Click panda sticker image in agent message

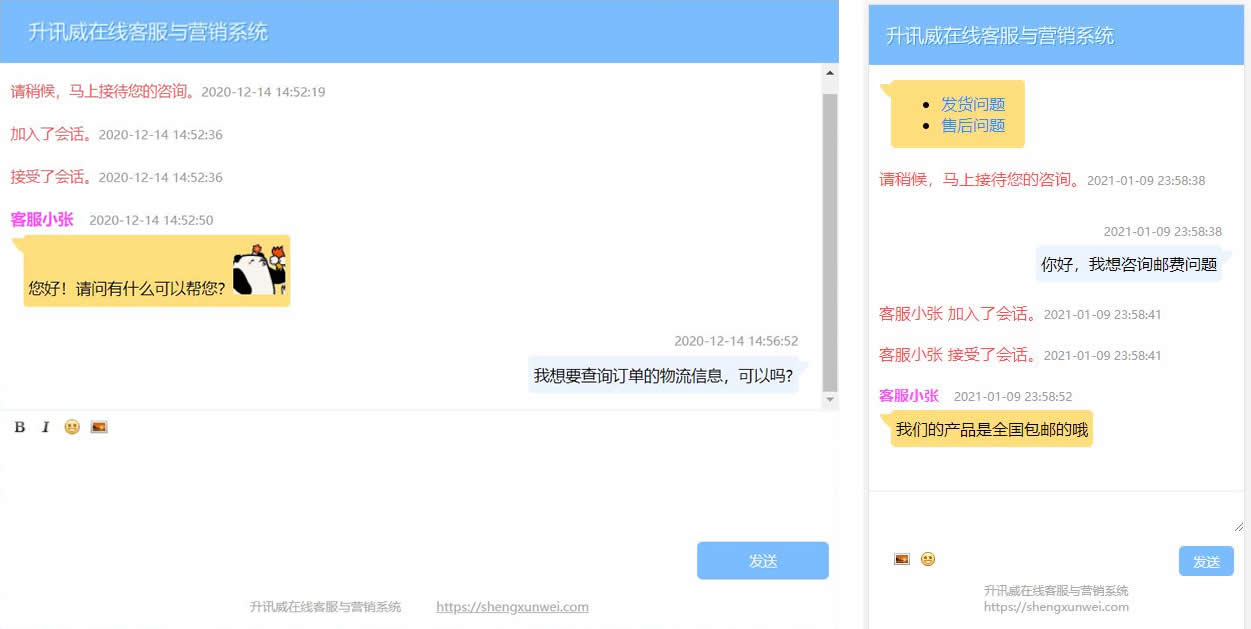[259, 270]
